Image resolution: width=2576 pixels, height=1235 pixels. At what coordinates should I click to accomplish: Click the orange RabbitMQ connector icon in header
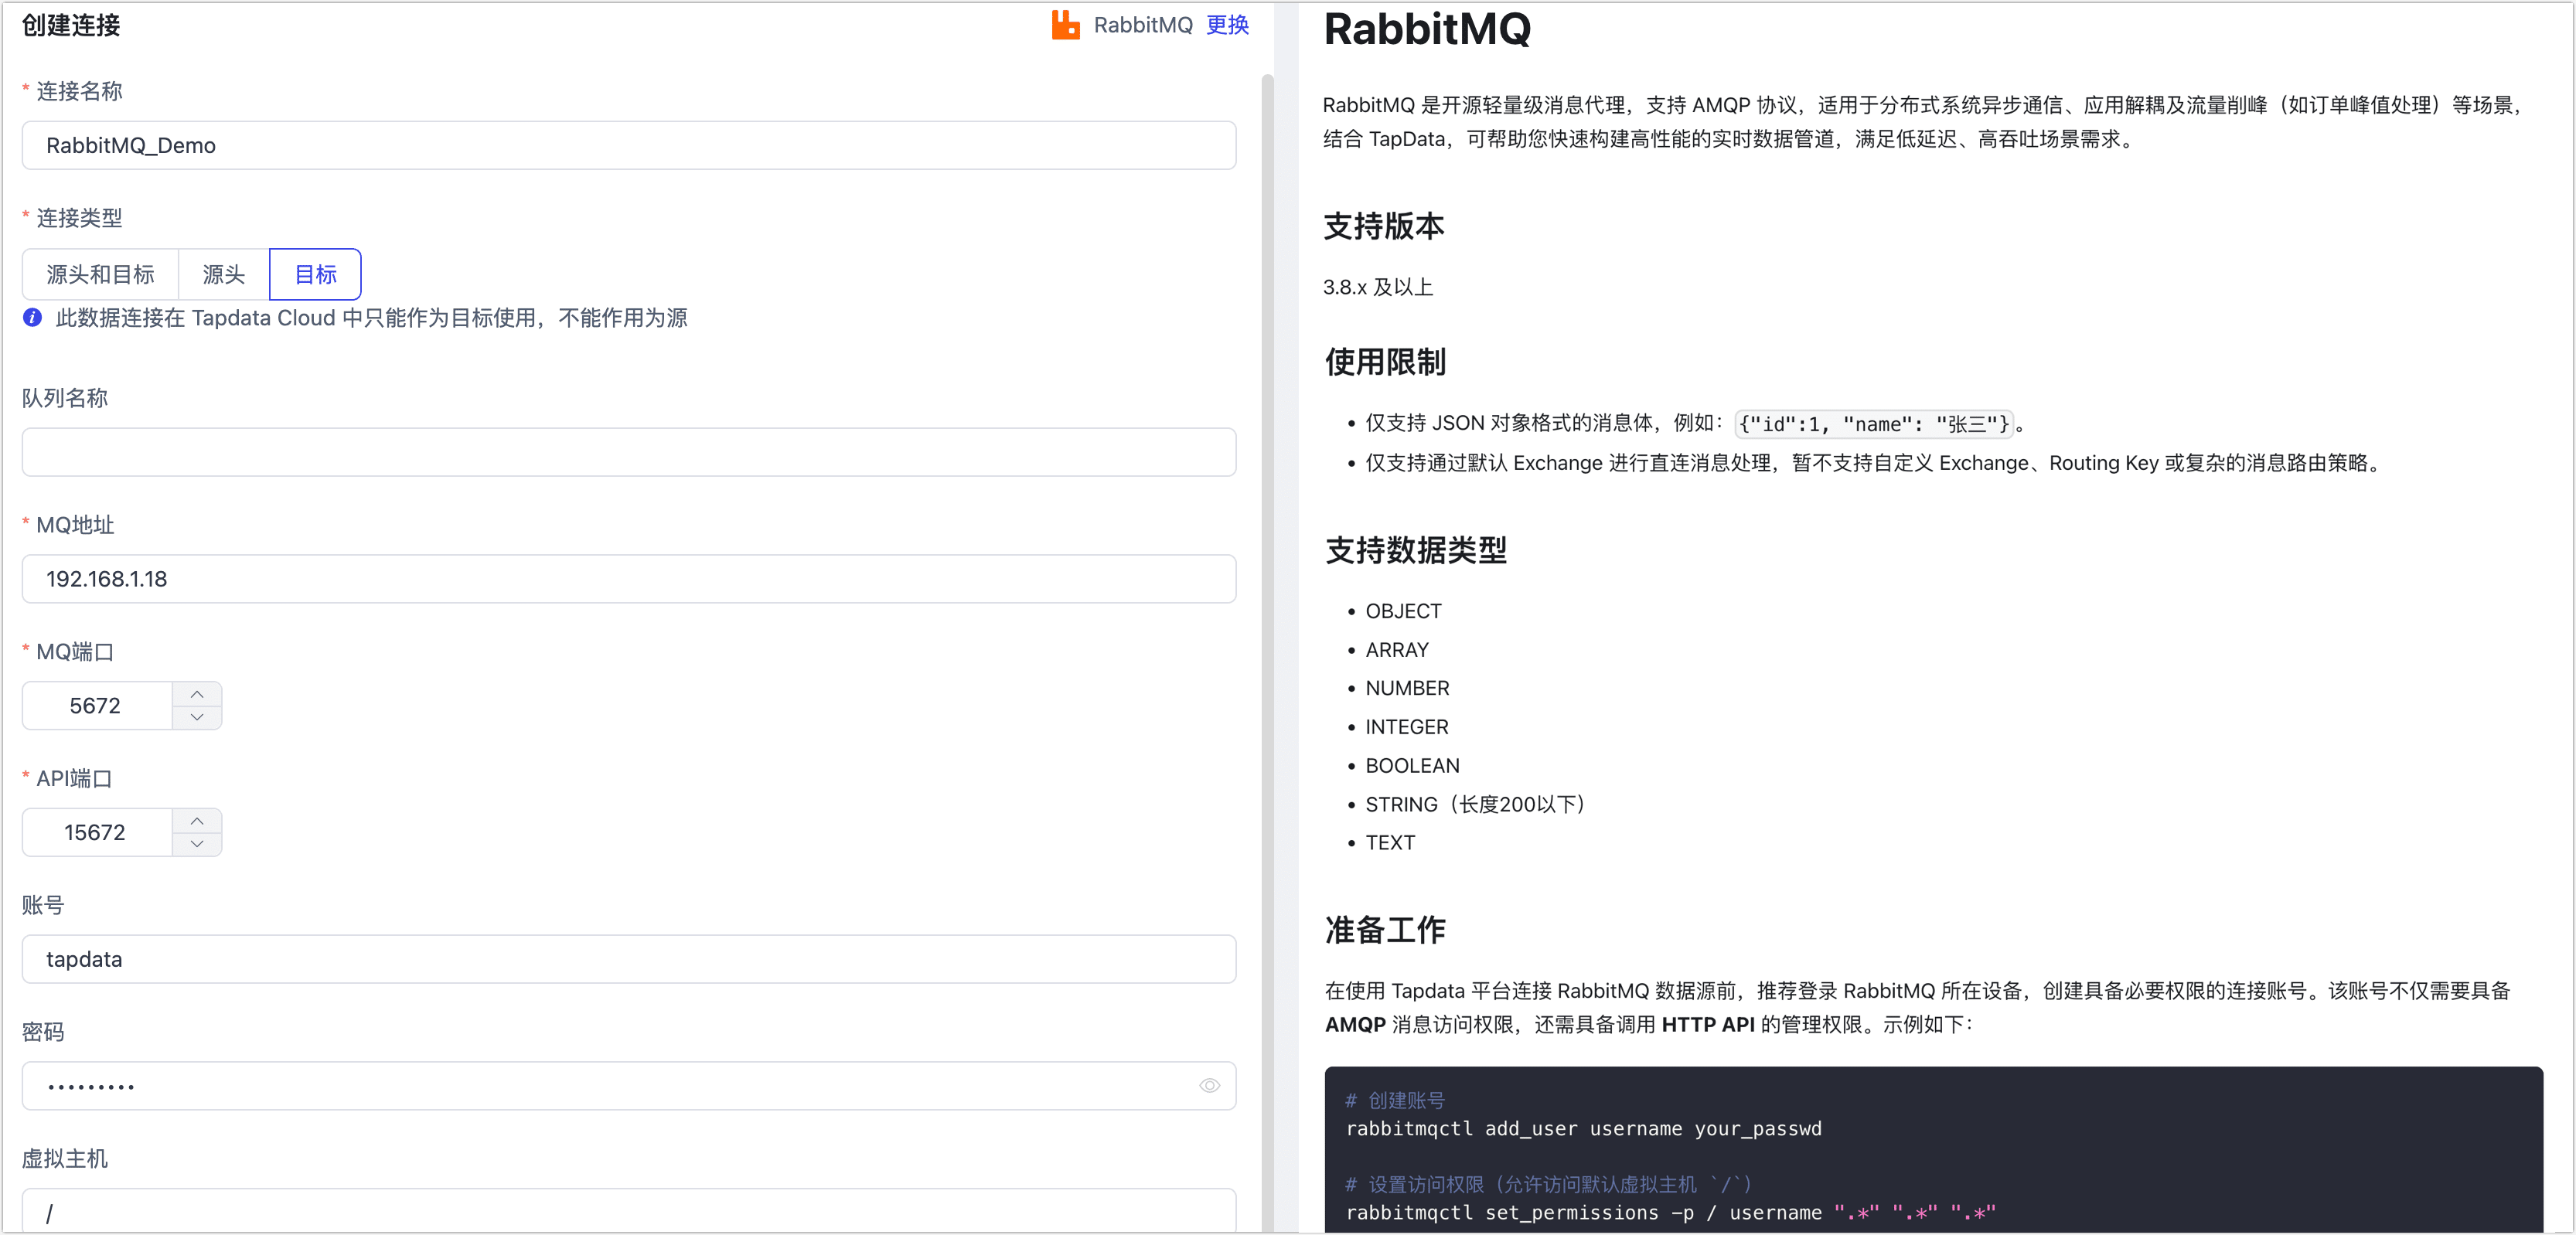tap(1066, 25)
